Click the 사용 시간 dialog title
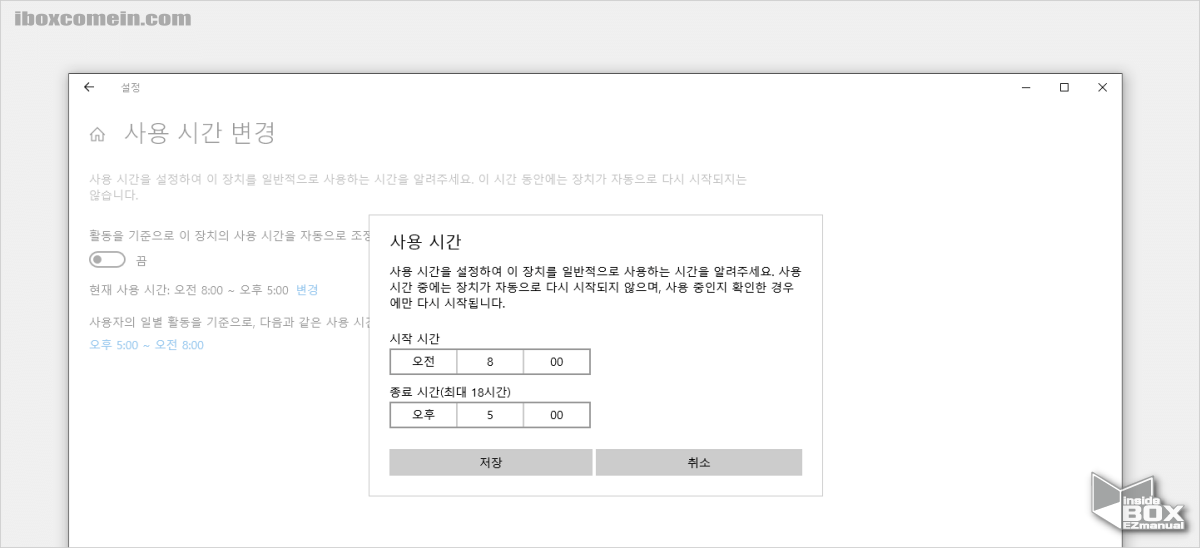 pyautogui.click(x=425, y=241)
